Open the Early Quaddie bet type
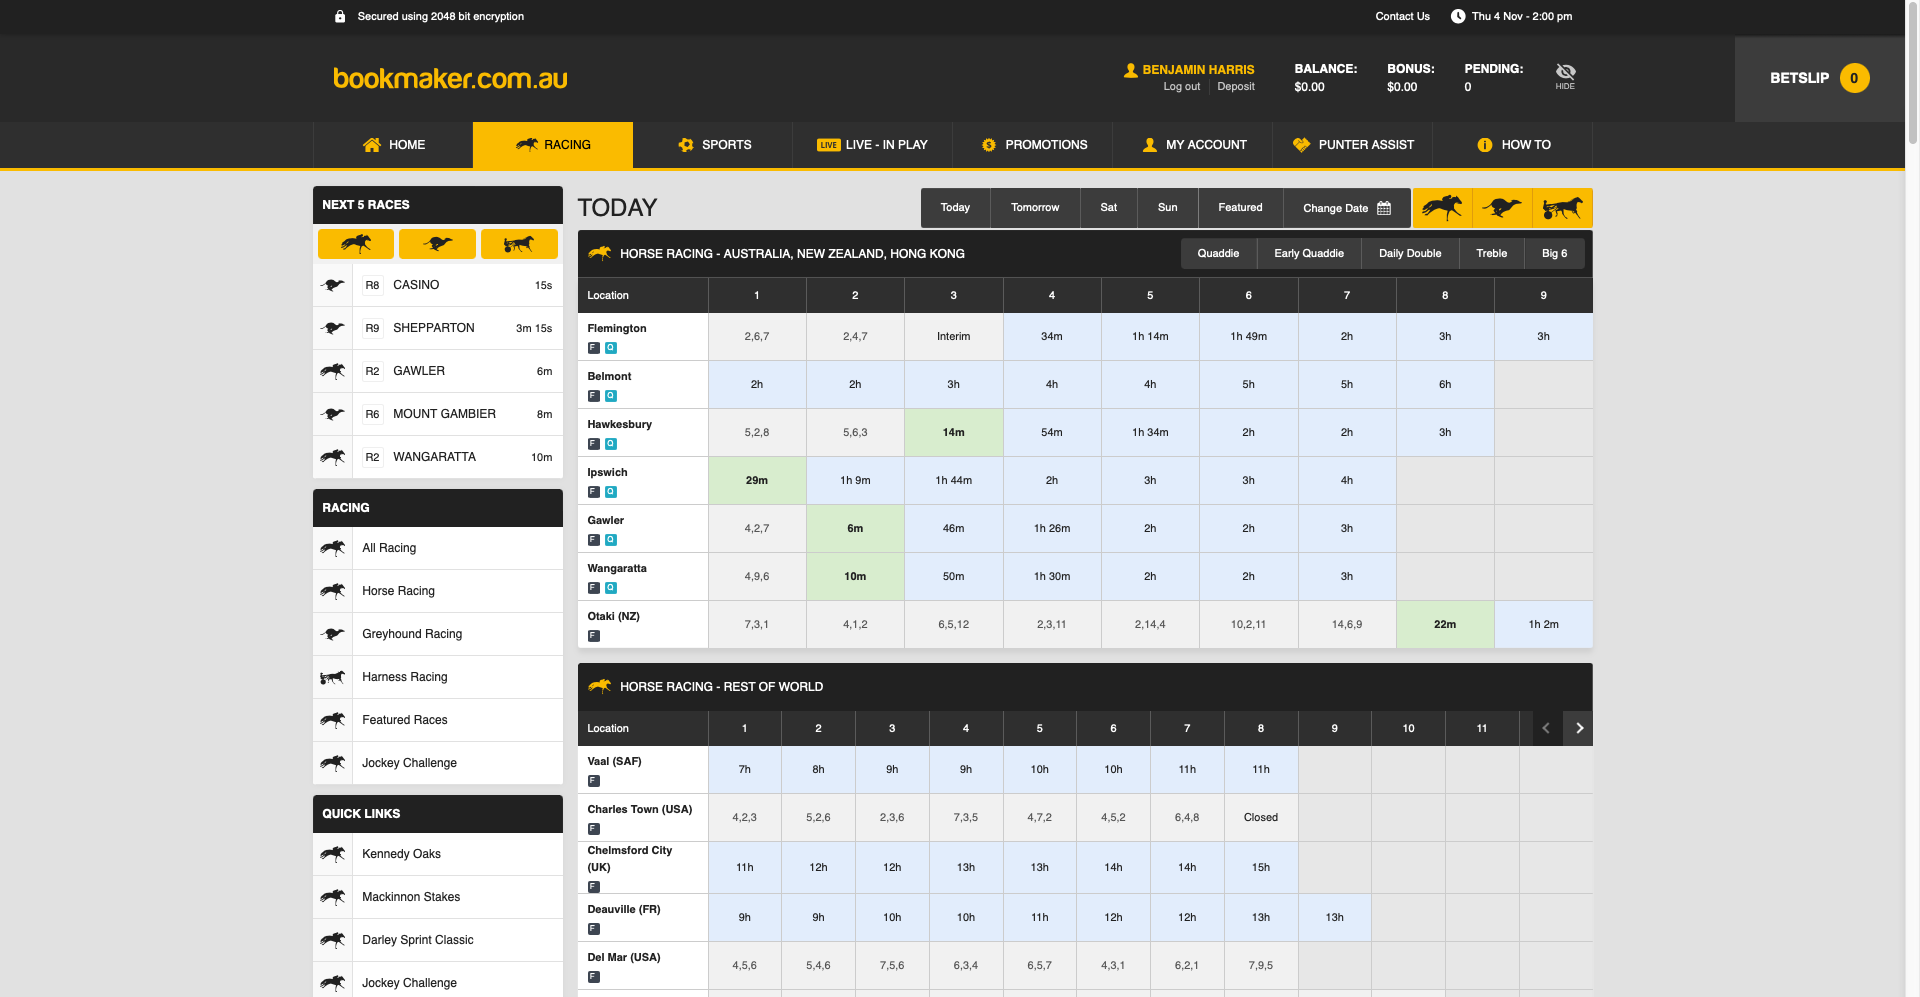1920x997 pixels. click(x=1309, y=254)
